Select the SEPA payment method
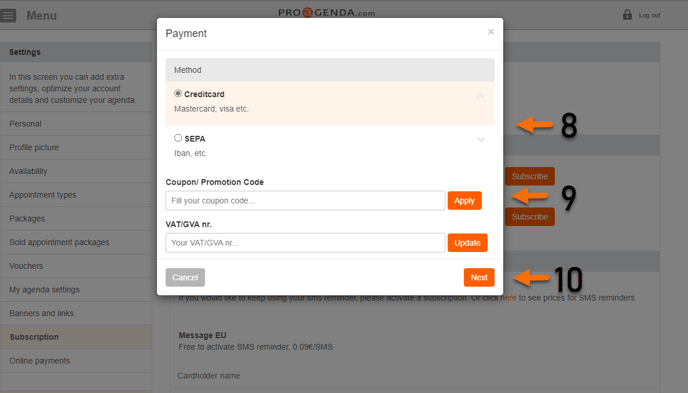 [178, 138]
